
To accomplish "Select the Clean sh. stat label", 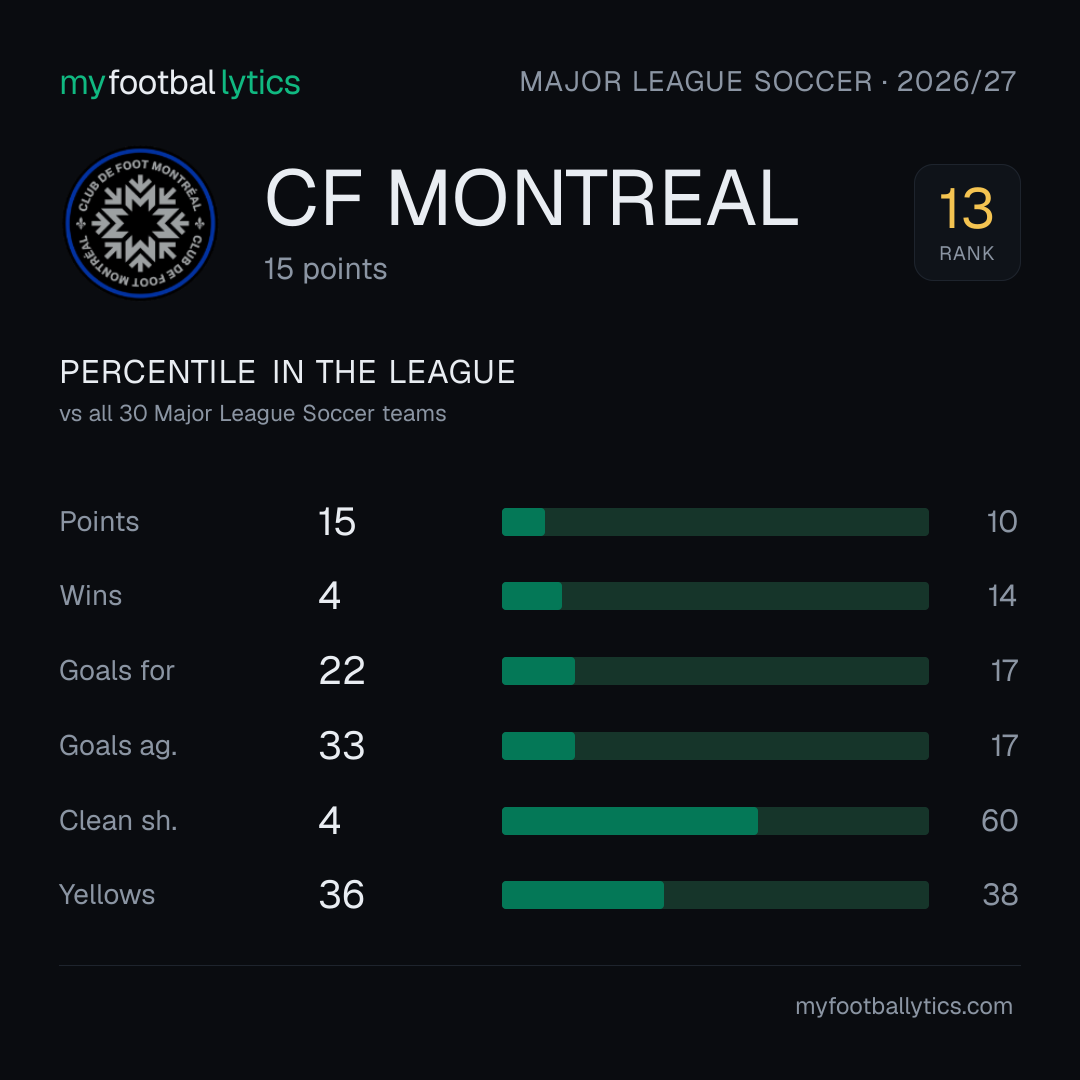I will pyautogui.click(x=118, y=821).
